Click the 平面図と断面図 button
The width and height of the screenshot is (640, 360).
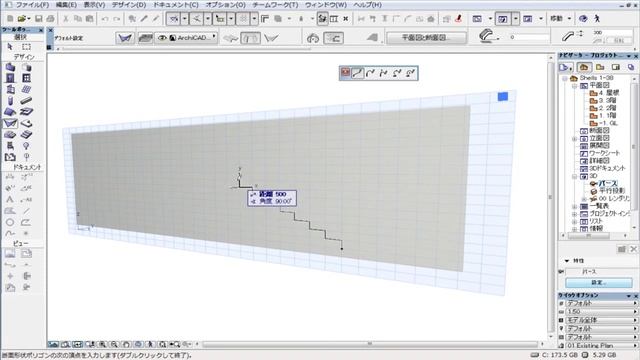tap(427, 38)
